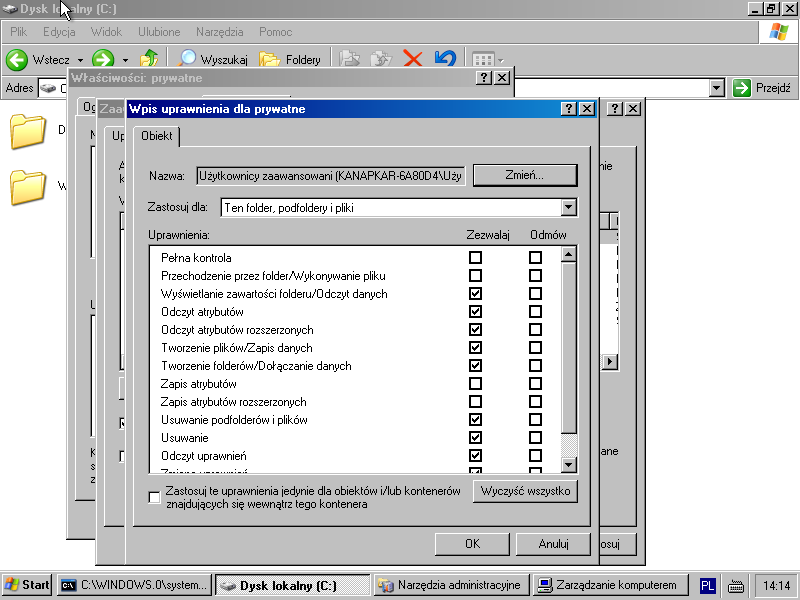This screenshot has width=800, height=600.
Task: Select the Obiekt tab
Action: [157, 135]
